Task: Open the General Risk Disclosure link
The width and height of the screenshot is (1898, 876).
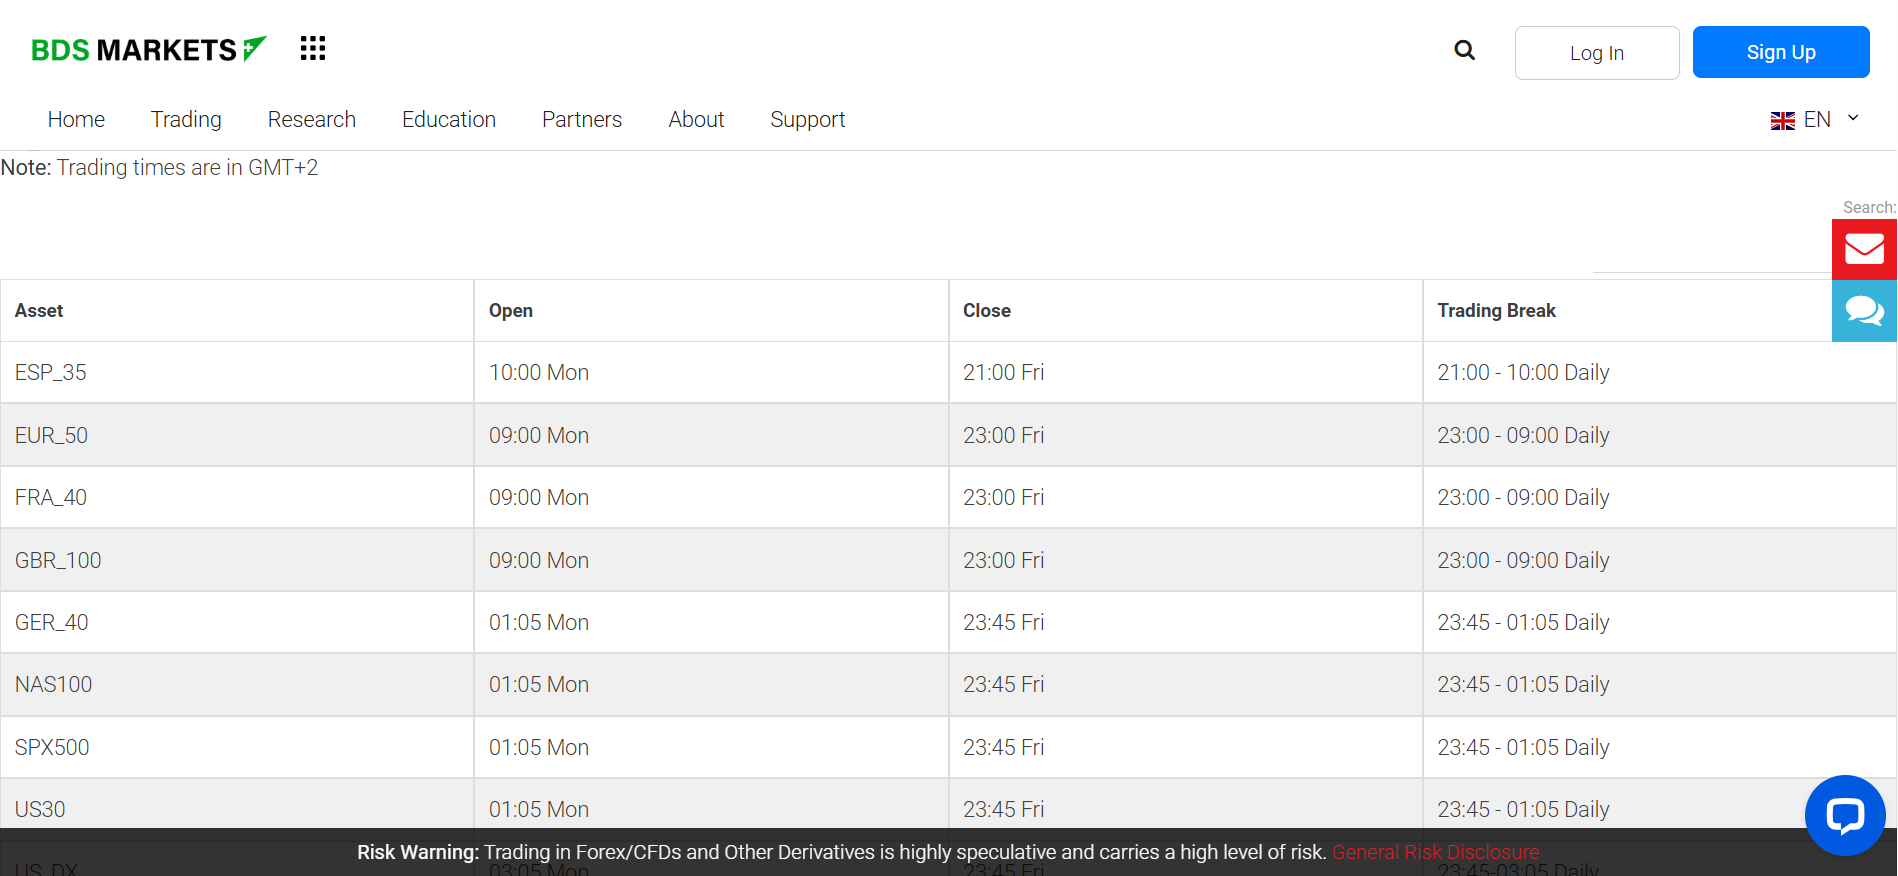Action: click(x=1435, y=852)
